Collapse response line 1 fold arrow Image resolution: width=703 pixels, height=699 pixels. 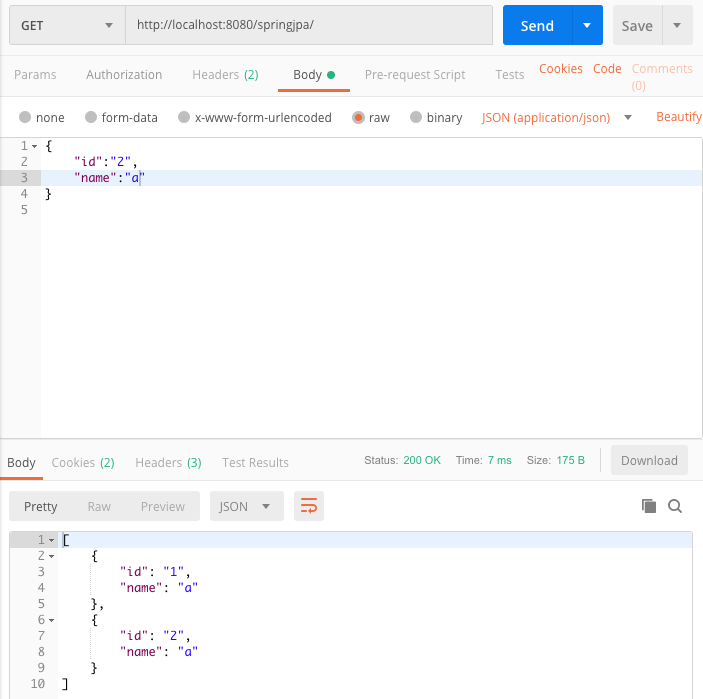click(51, 540)
